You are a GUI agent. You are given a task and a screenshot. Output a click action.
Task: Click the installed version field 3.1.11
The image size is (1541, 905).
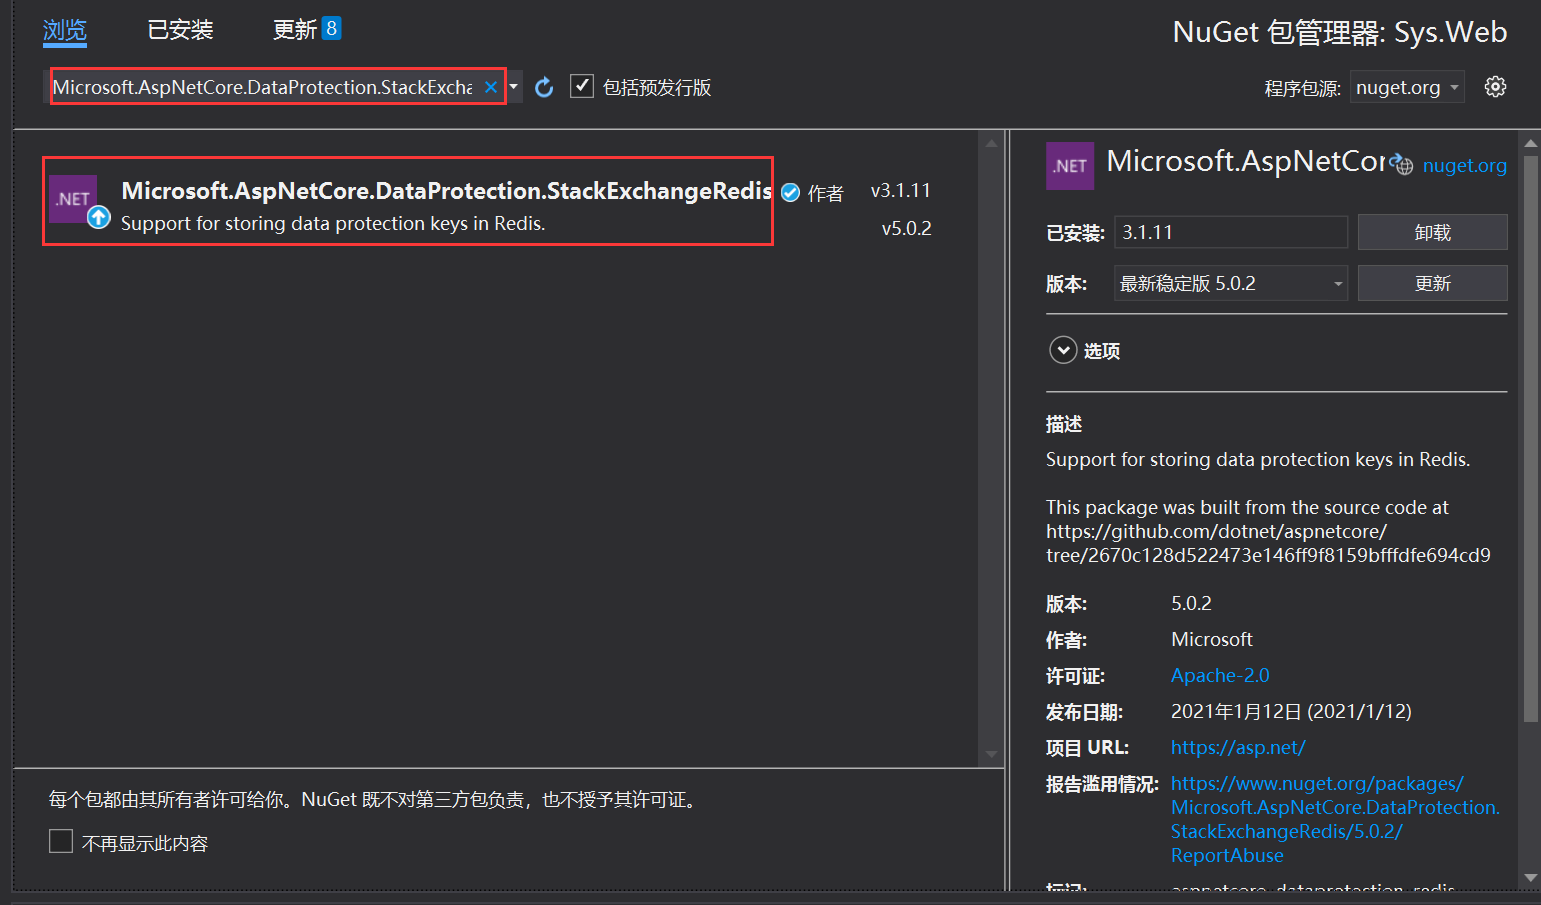(x=1231, y=232)
